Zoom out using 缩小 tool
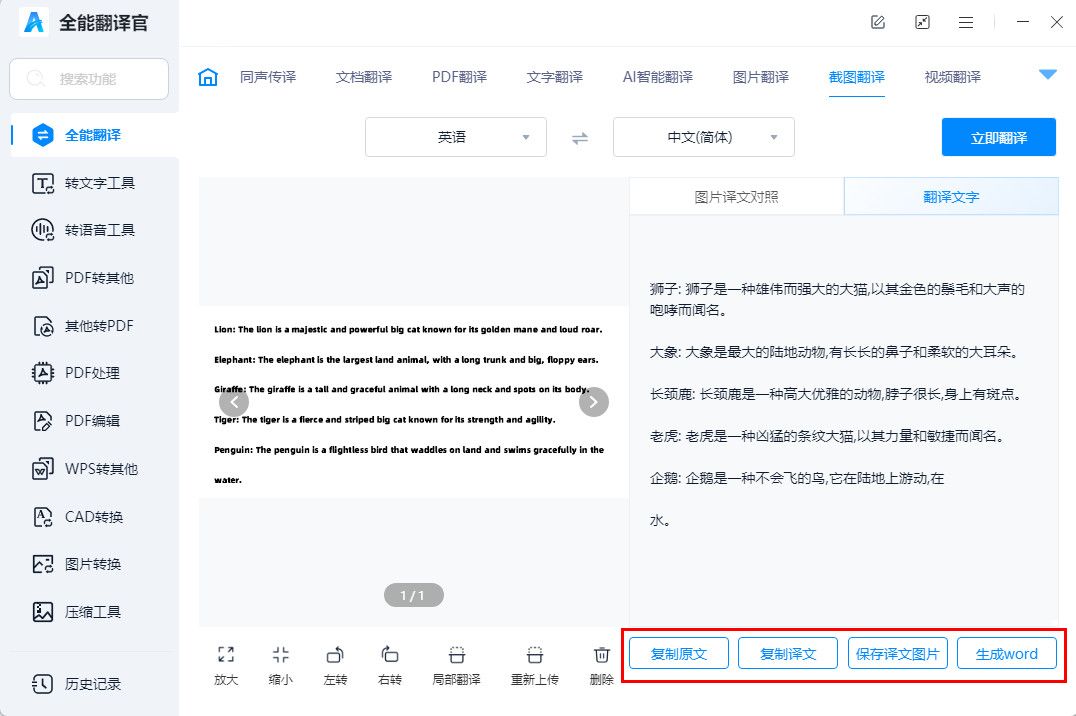The image size is (1076, 716). 280,665
